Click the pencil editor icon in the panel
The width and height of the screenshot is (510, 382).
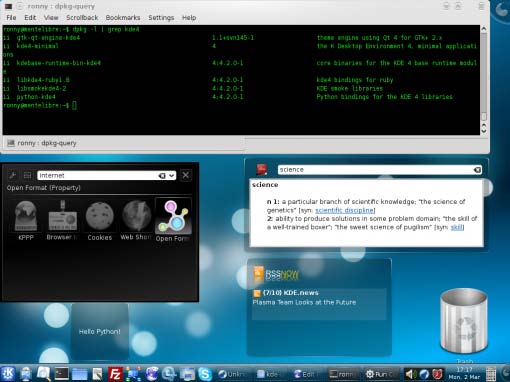point(97,374)
